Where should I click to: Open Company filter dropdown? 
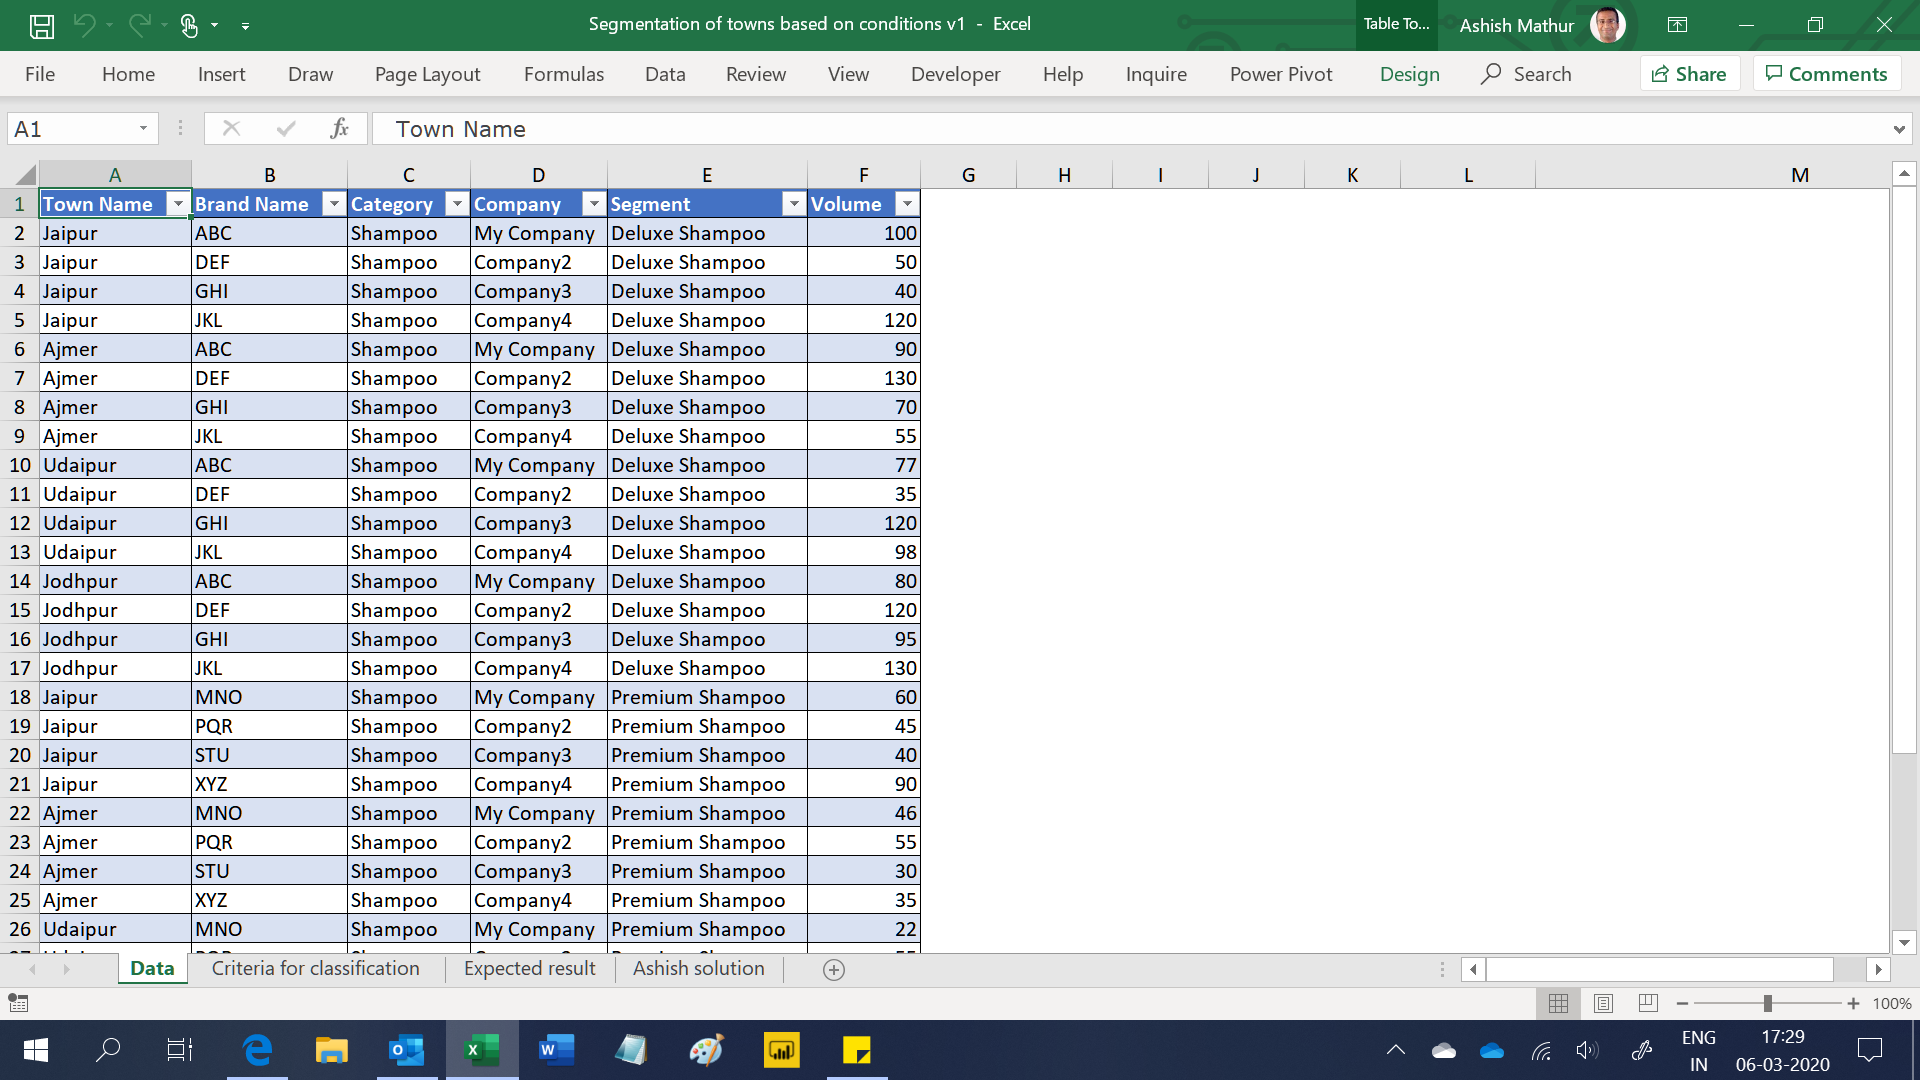click(x=594, y=204)
